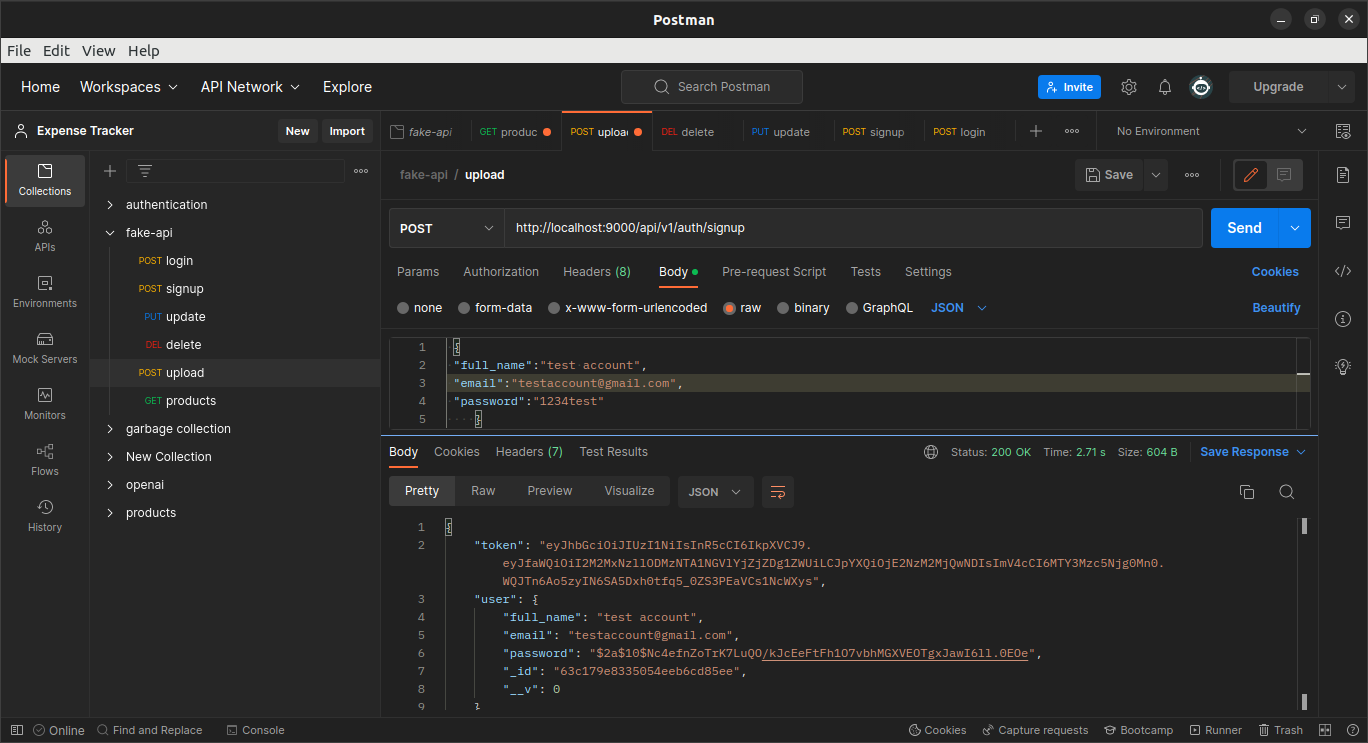Open the raw JSON format dropdown
The width and height of the screenshot is (1368, 743).
pos(959,308)
